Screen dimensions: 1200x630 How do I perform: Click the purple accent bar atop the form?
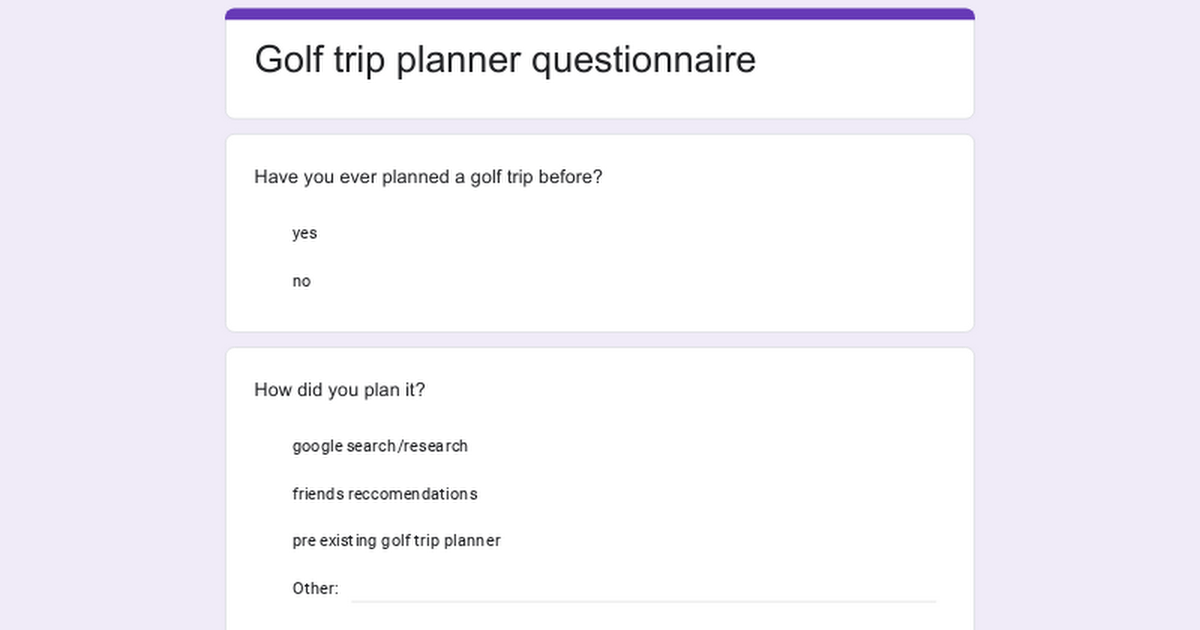(600, 14)
